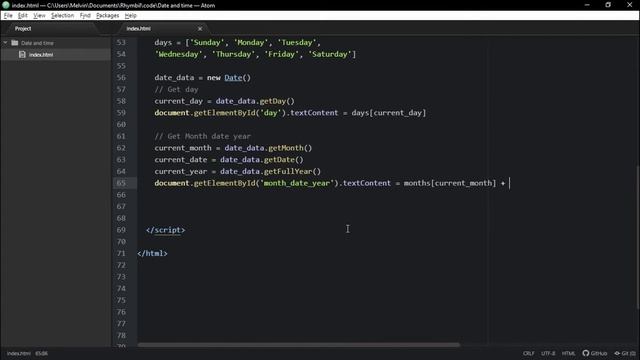The image size is (640, 360).
Task: Click the script closing tag on line 69
Action: [165, 230]
